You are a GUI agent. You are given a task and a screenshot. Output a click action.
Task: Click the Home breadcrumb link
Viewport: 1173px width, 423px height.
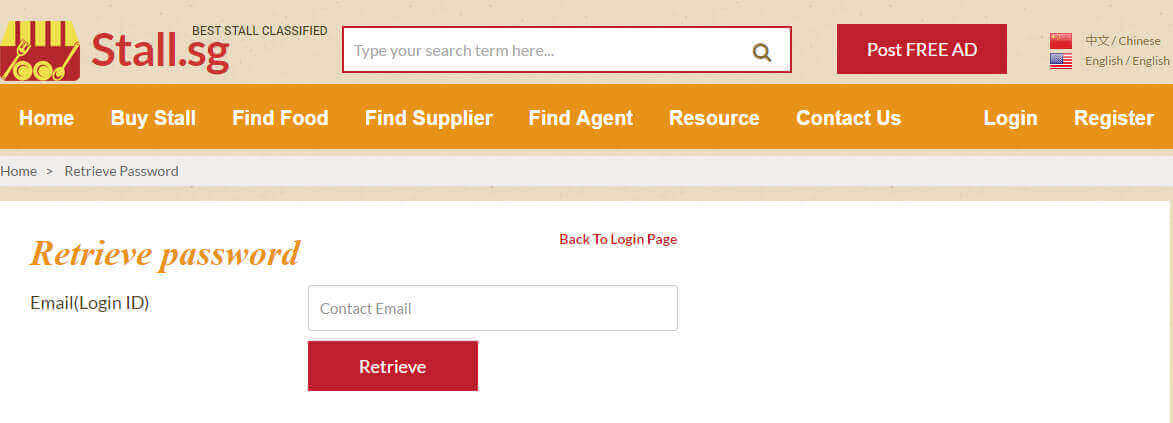(19, 171)
